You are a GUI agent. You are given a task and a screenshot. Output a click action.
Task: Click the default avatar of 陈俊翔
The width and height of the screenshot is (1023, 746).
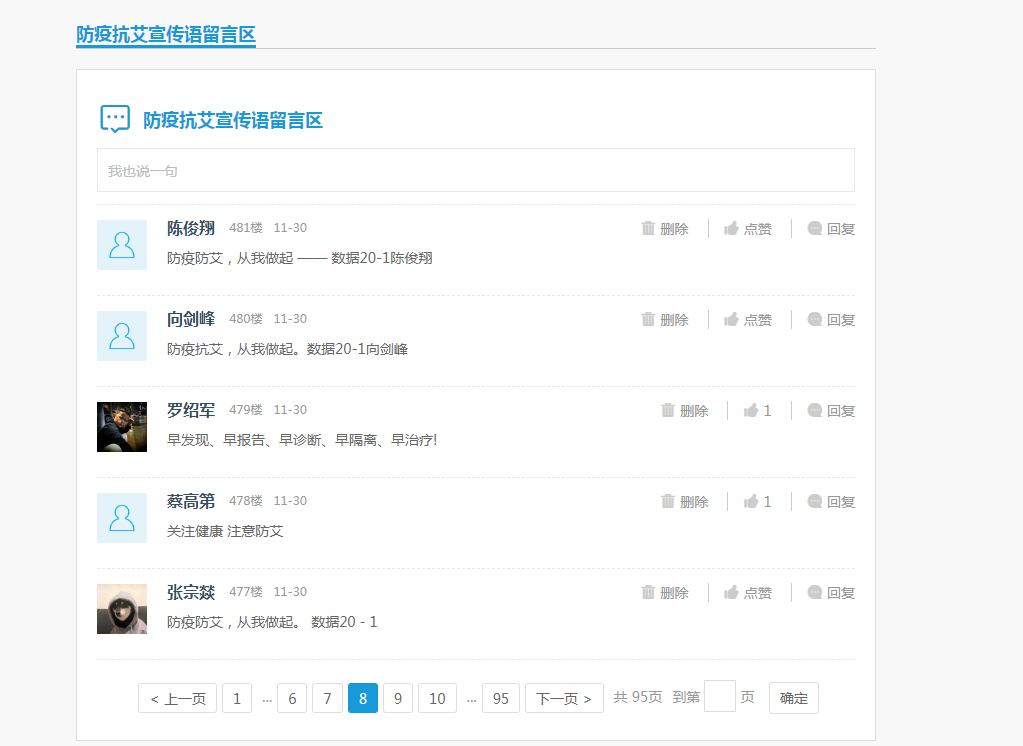click(122, 245)
